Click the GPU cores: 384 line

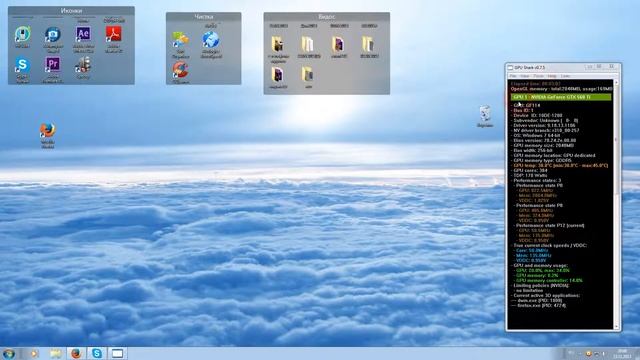(530, 170)
